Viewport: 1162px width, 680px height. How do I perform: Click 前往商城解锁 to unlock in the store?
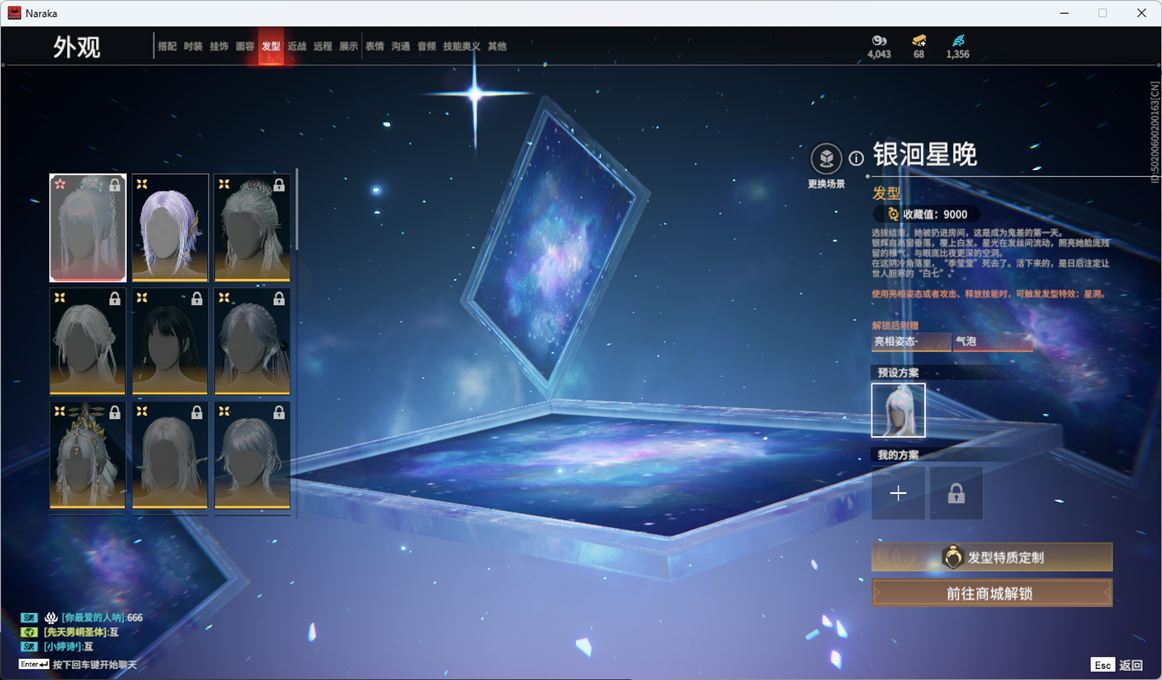click(992, 593)
